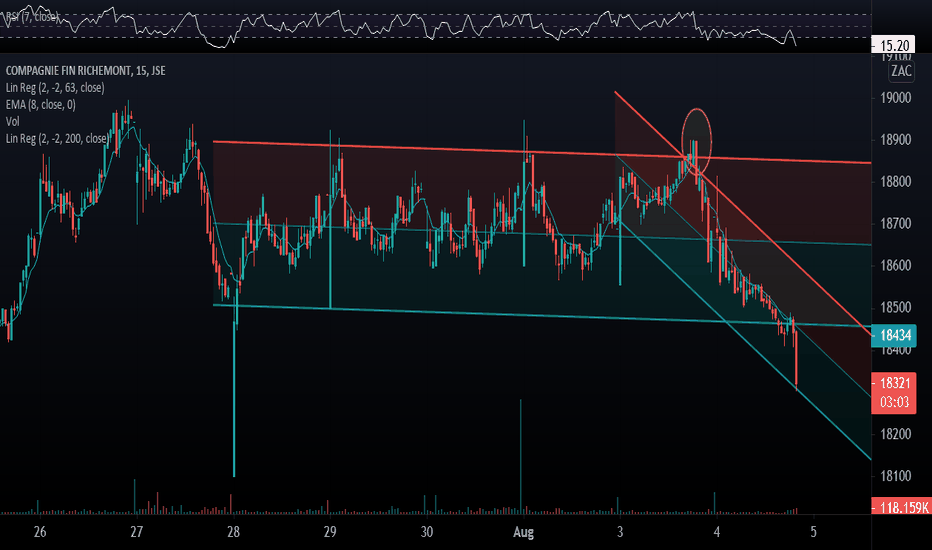Click the 18600 price axis label
Screen dimensions: 932x550
point(895,265)
